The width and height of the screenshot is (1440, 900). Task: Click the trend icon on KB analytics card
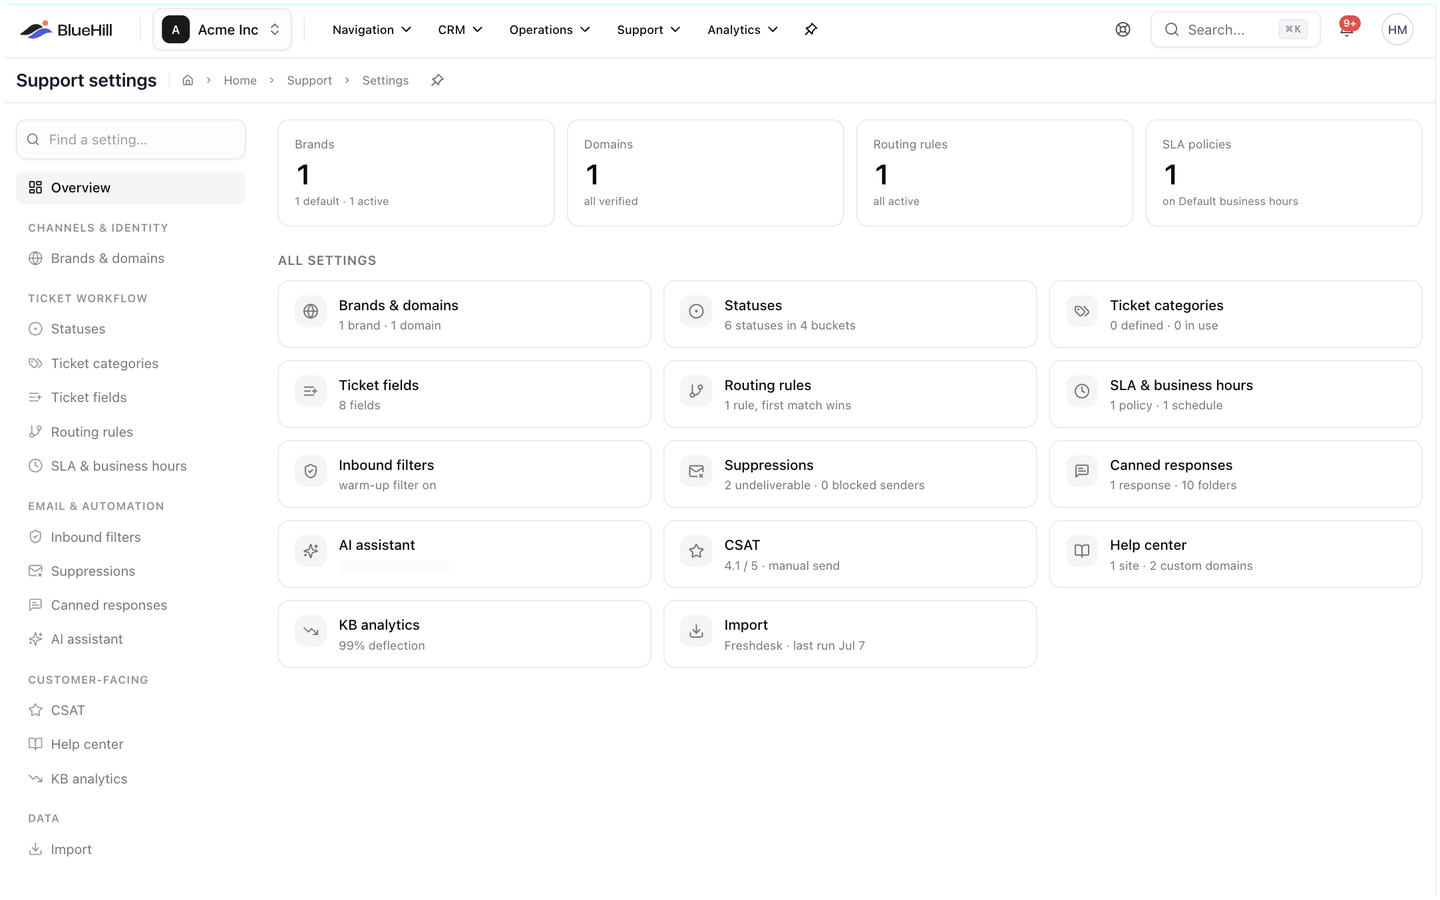click(311, 631)
